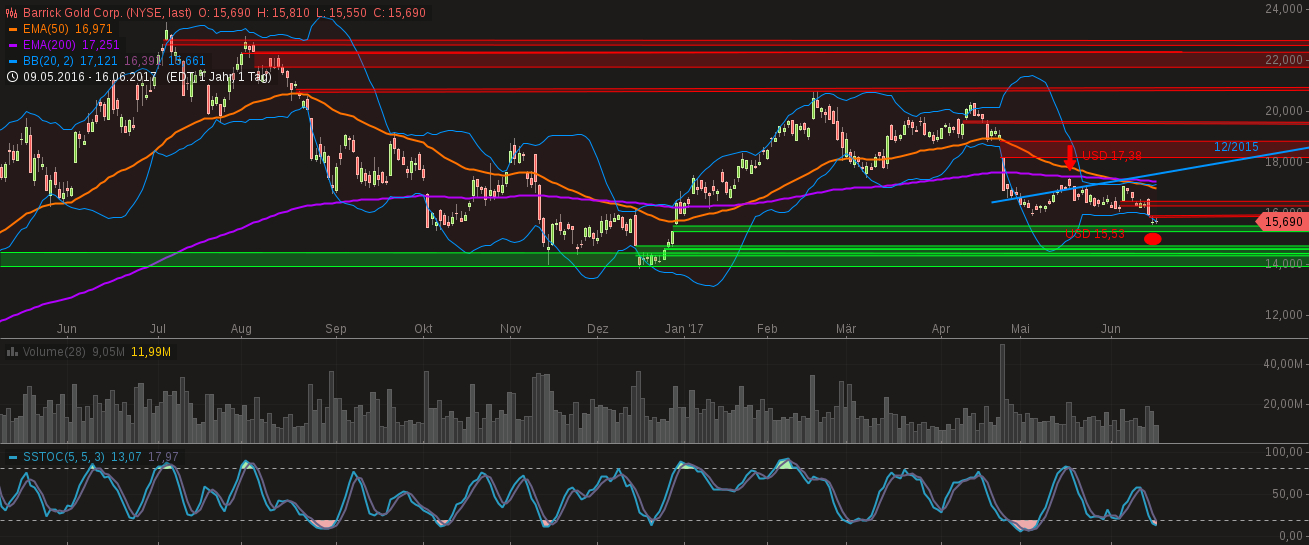Click the clock icon before the date range
Image resolution: width=1309 pixels, height=545 pixels.
tap(12, 76)
